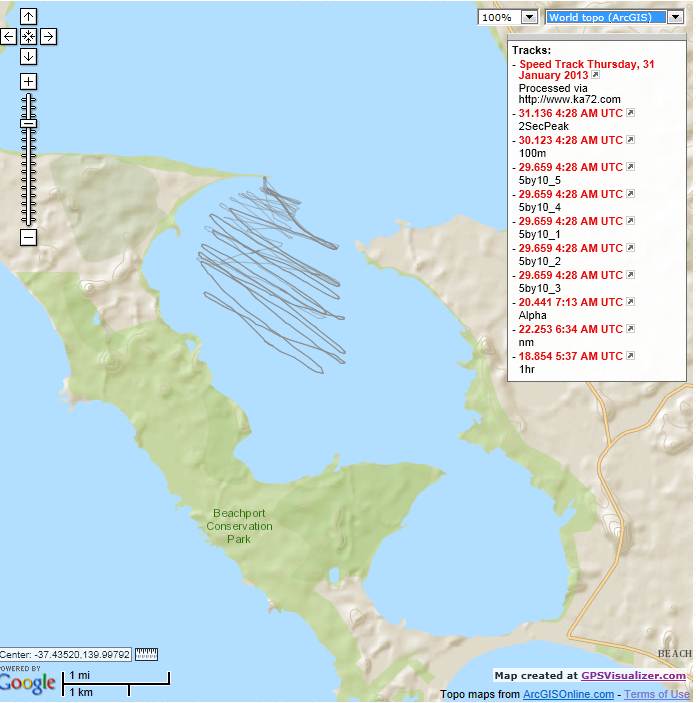Zoom out using the minus button
Viewport: 696px width, 703px height.
click(28, 237)
